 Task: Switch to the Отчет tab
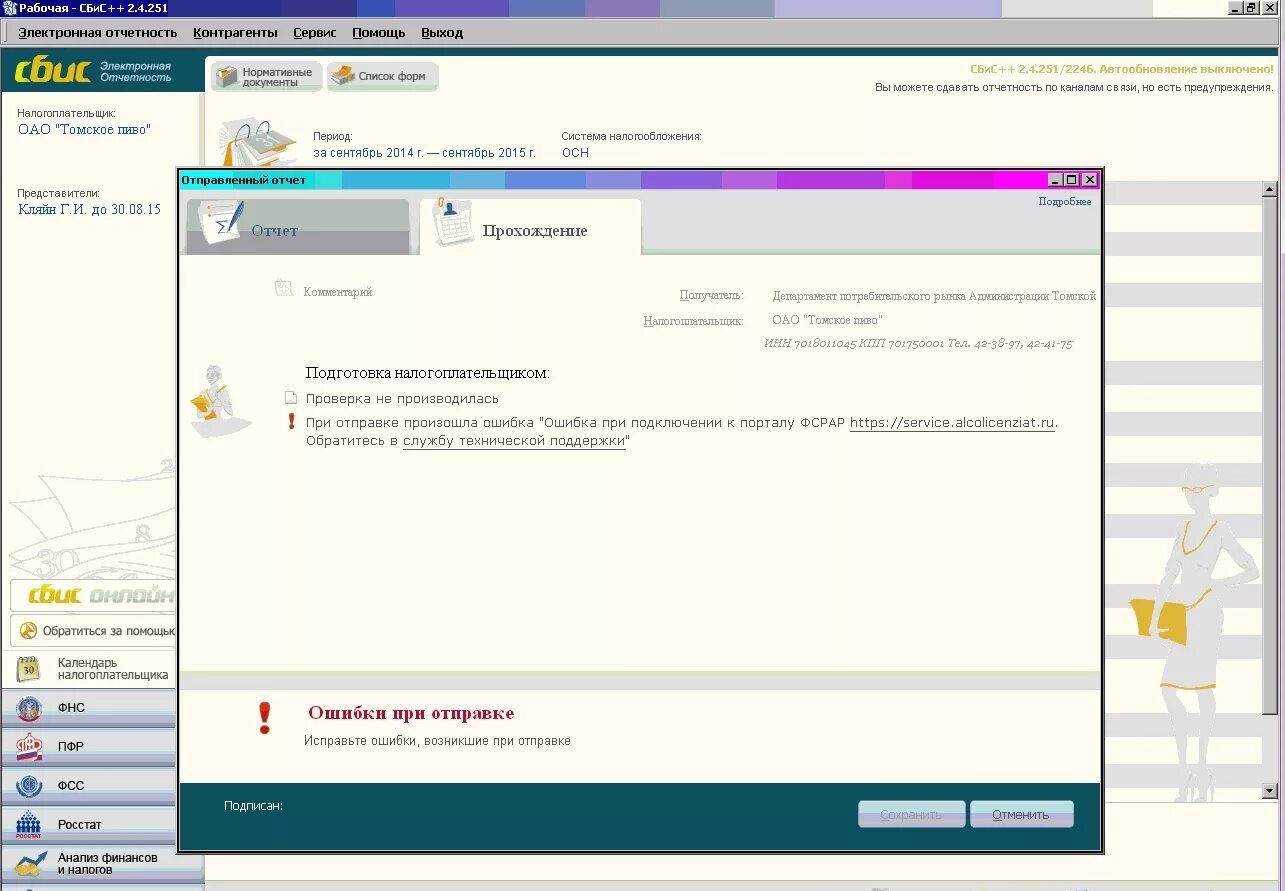pyautogui.click(x=298, y=227)
